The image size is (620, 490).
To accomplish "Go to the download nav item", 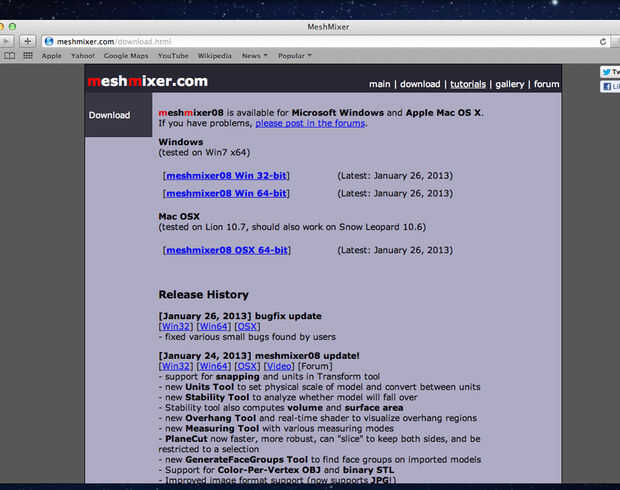I will [420, 84].
